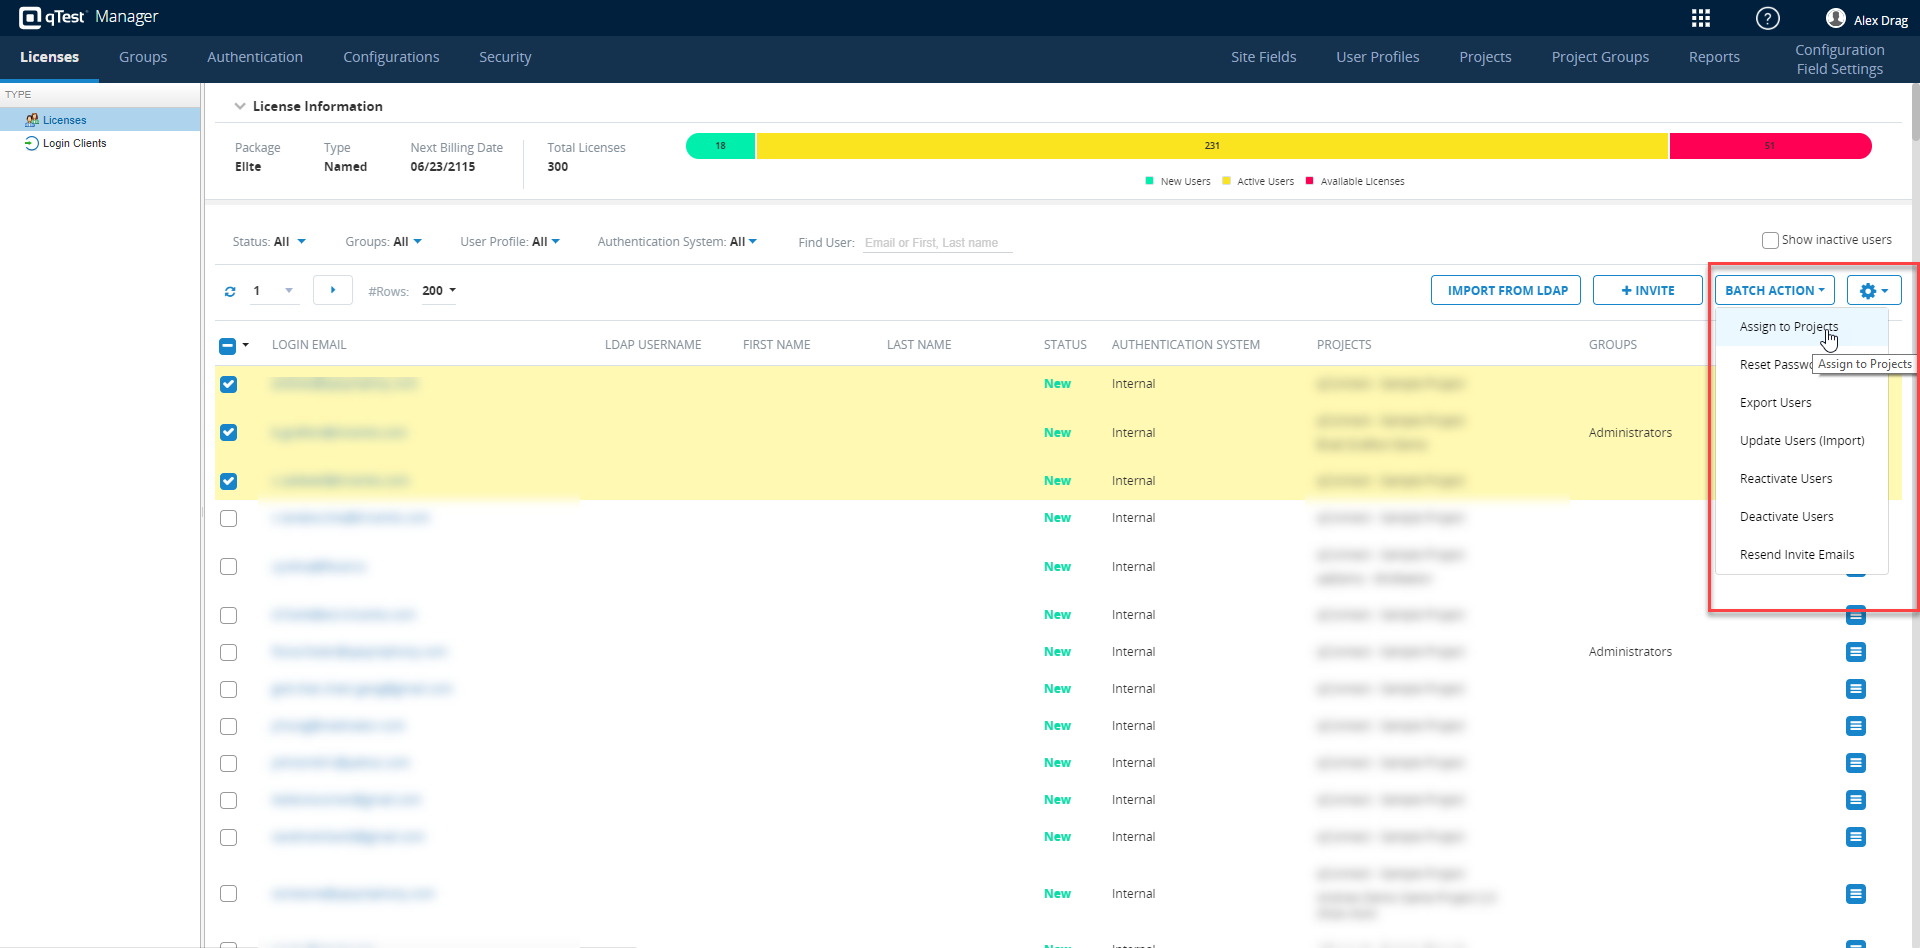Click the IMPORT FROM LDAP button
This screenshot has width=1920, height=948.
(x=1506, y=291)
